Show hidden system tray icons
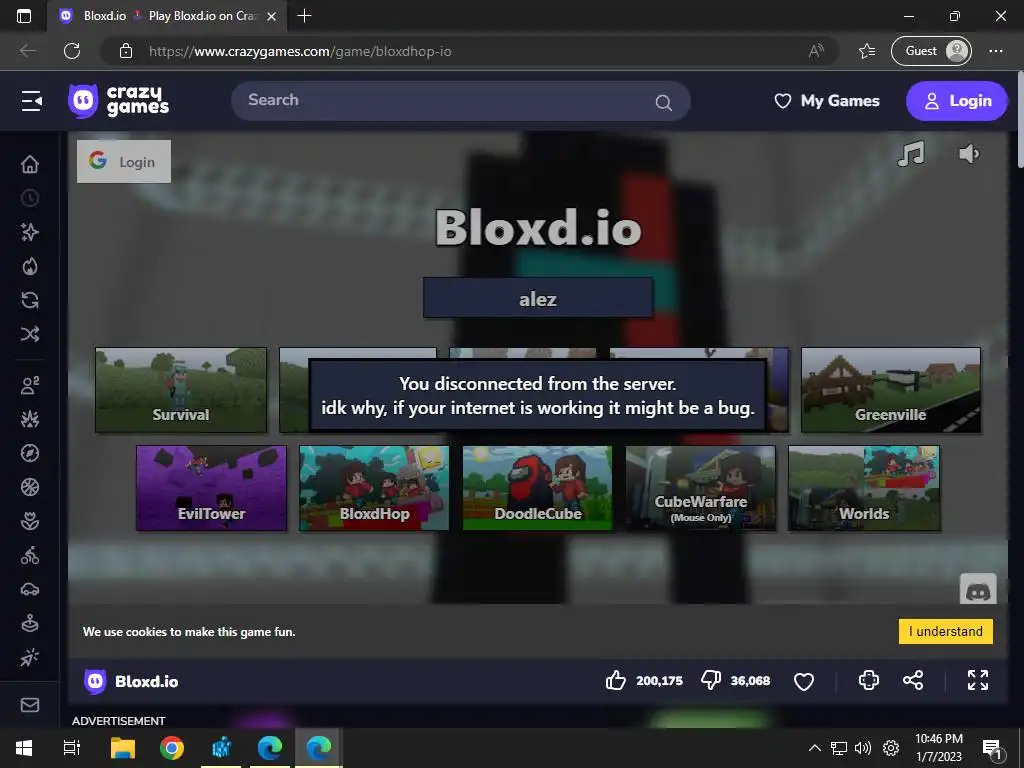 (815, 748)
